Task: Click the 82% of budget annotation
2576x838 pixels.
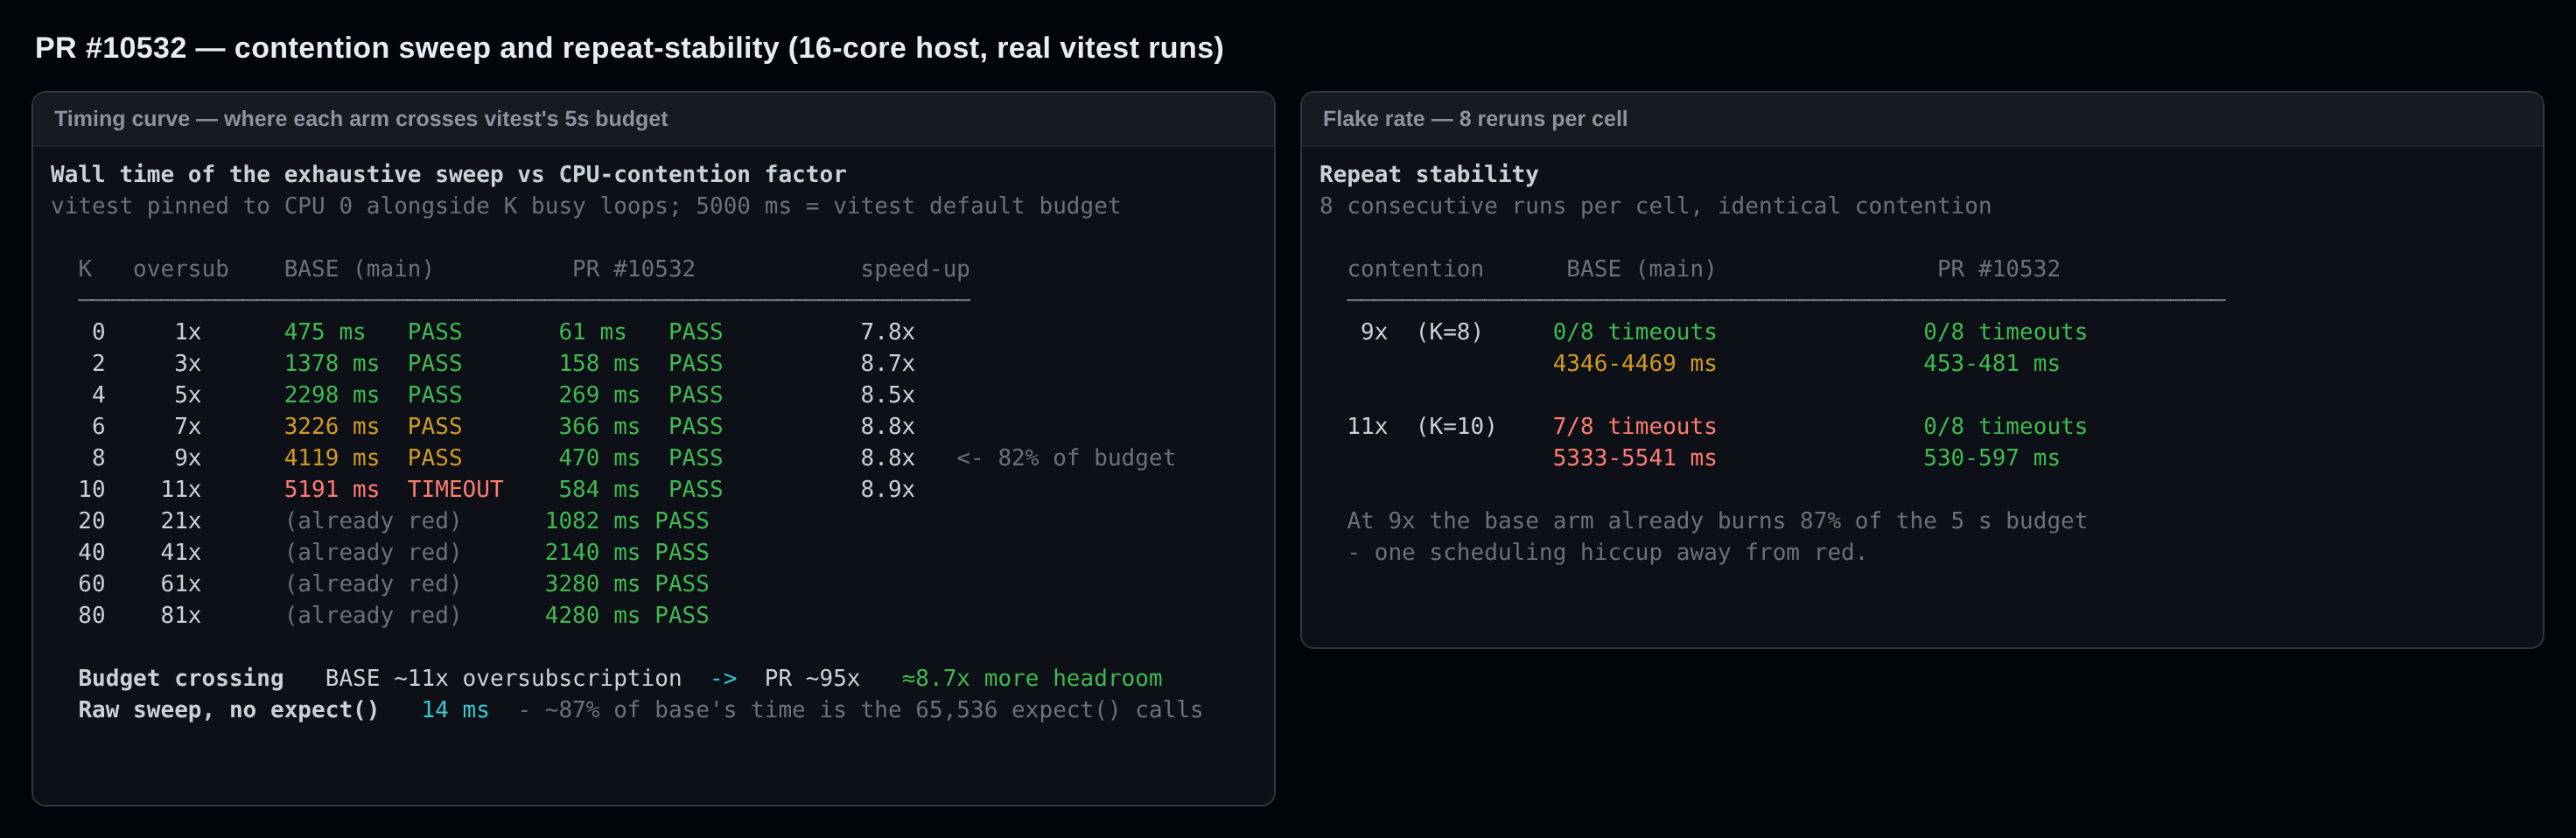Action: 1066,458
